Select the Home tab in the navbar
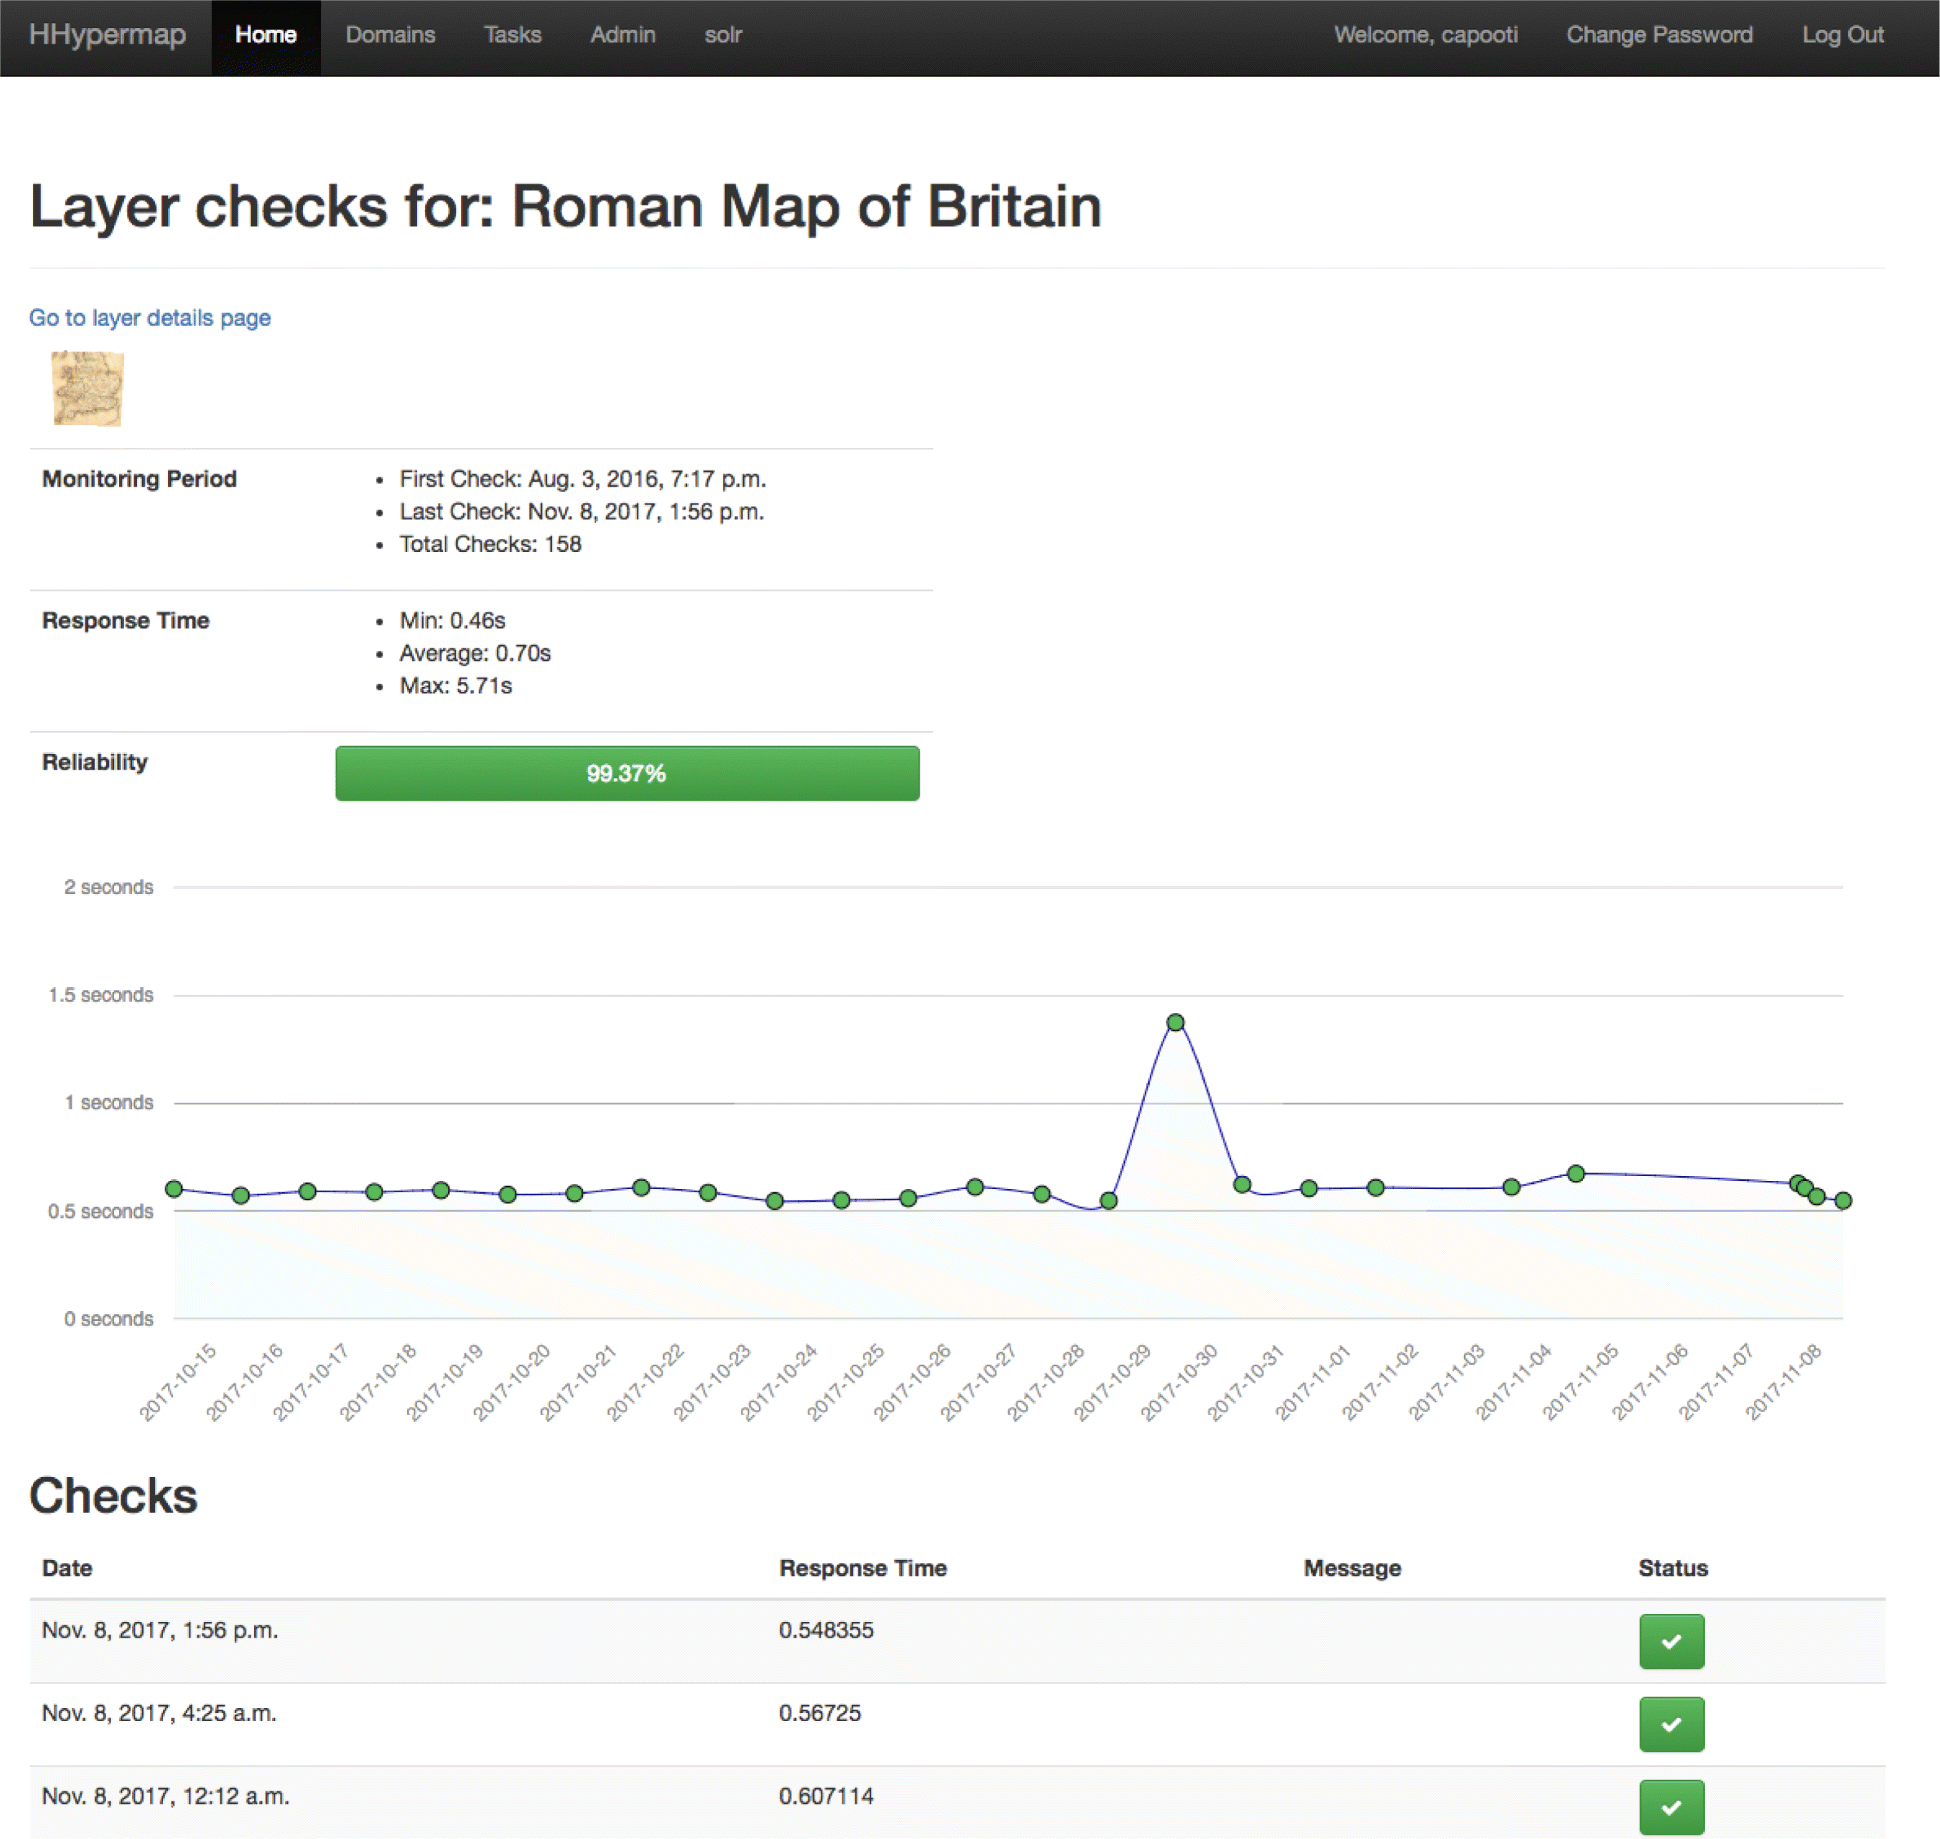 click(x=265, y=35)
